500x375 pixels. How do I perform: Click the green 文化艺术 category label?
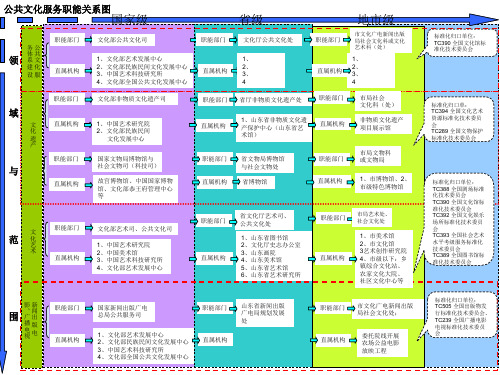(33, 241)
